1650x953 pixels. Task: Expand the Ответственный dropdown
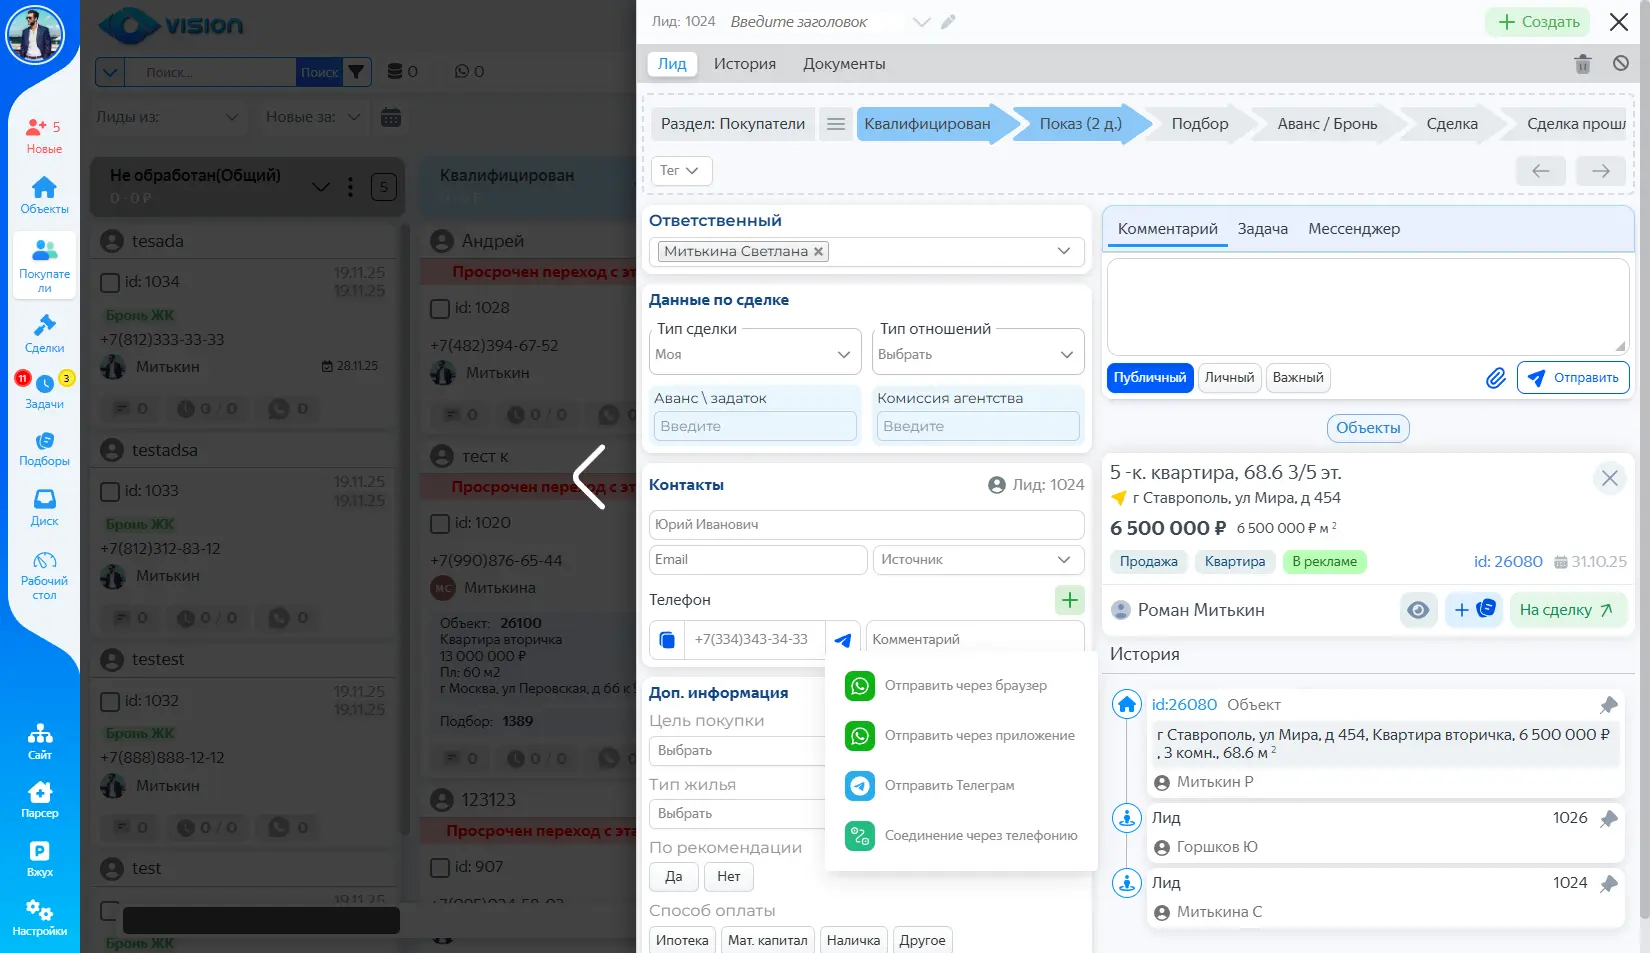point(1063,252)
